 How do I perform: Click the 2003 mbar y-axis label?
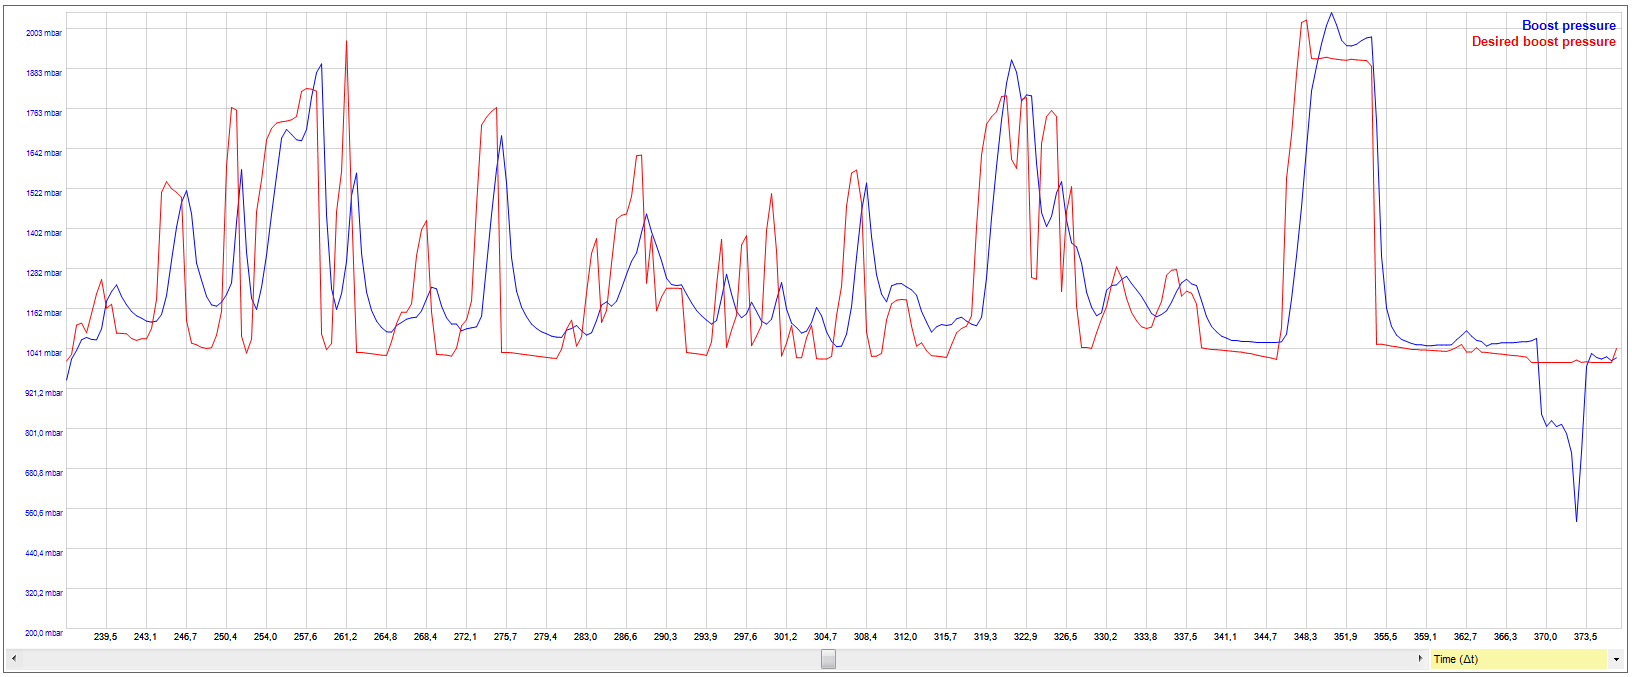pyautogui.click(x=44, y=33)
